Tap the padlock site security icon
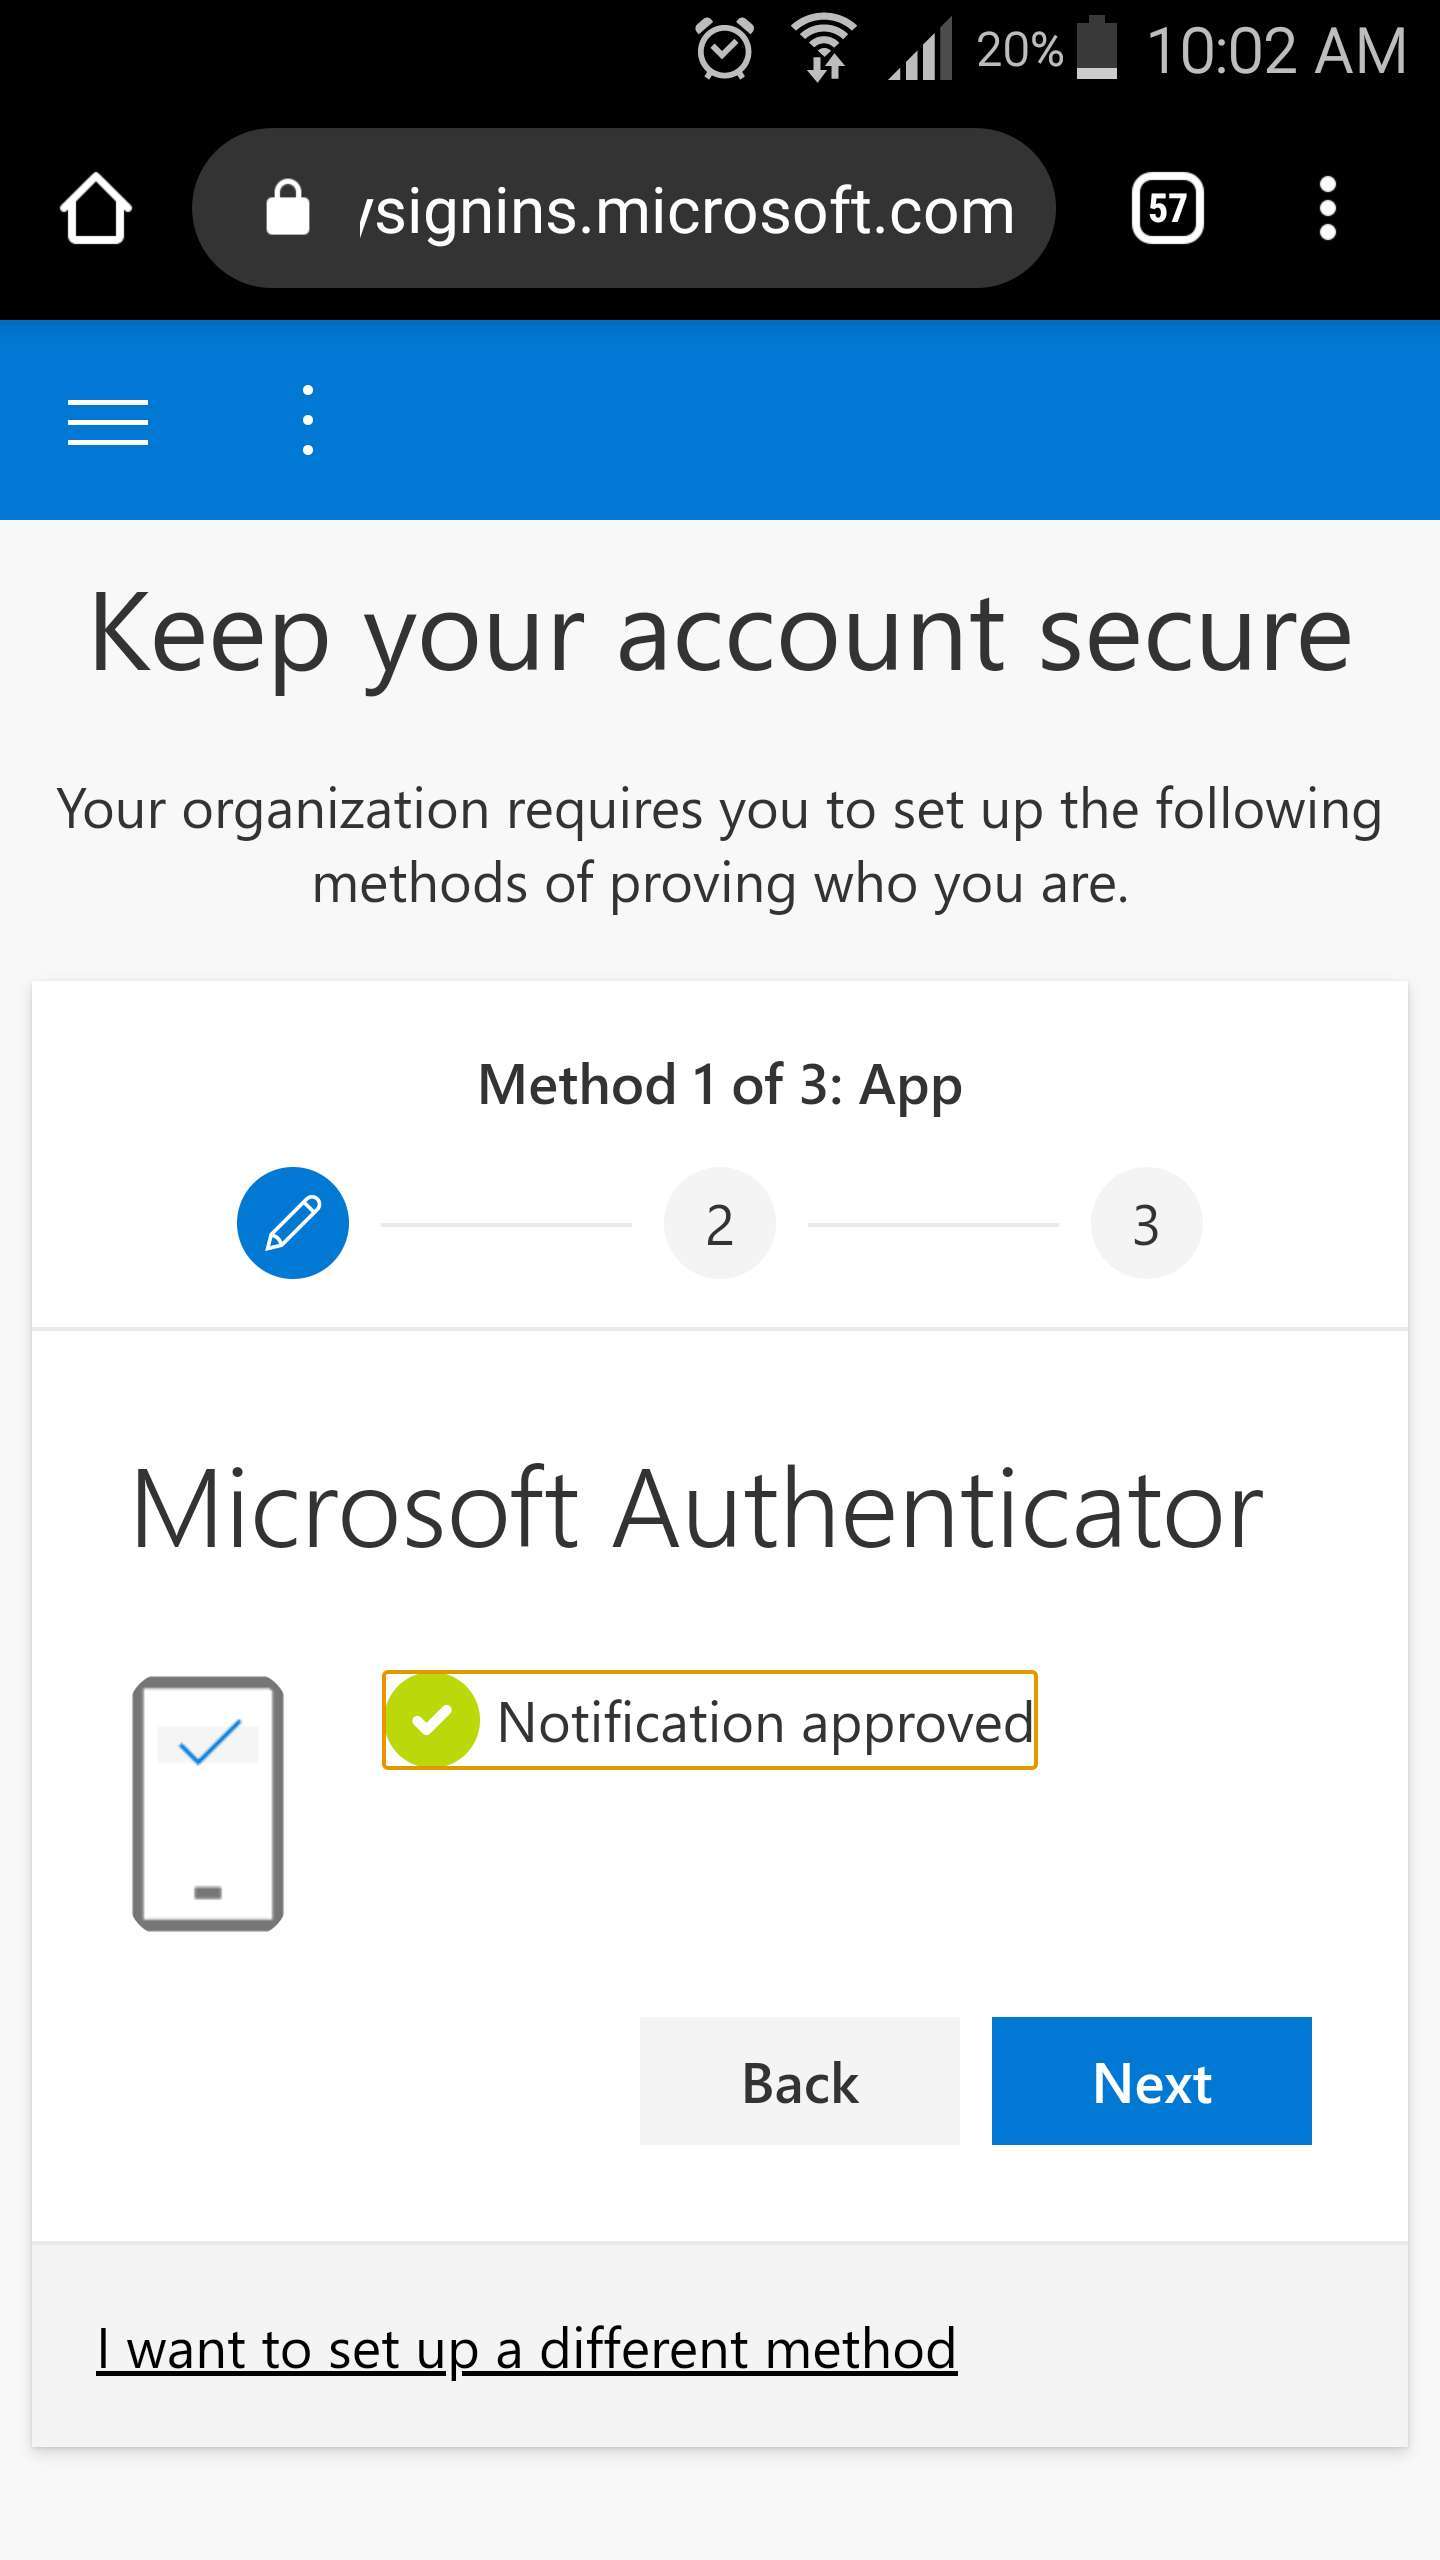This screenshot has height=2560, width=1440. [x=287, y=208]
